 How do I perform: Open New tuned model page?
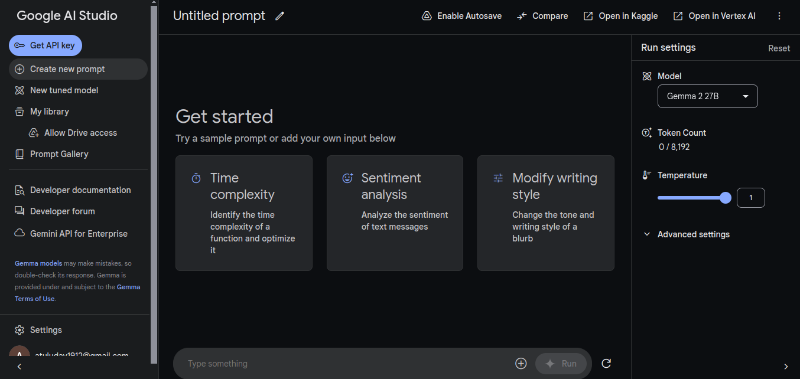[x=64, y=90]
